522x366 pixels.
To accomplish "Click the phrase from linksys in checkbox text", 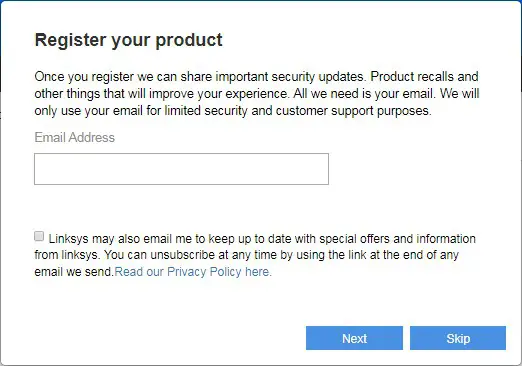I will coord(67,255).
